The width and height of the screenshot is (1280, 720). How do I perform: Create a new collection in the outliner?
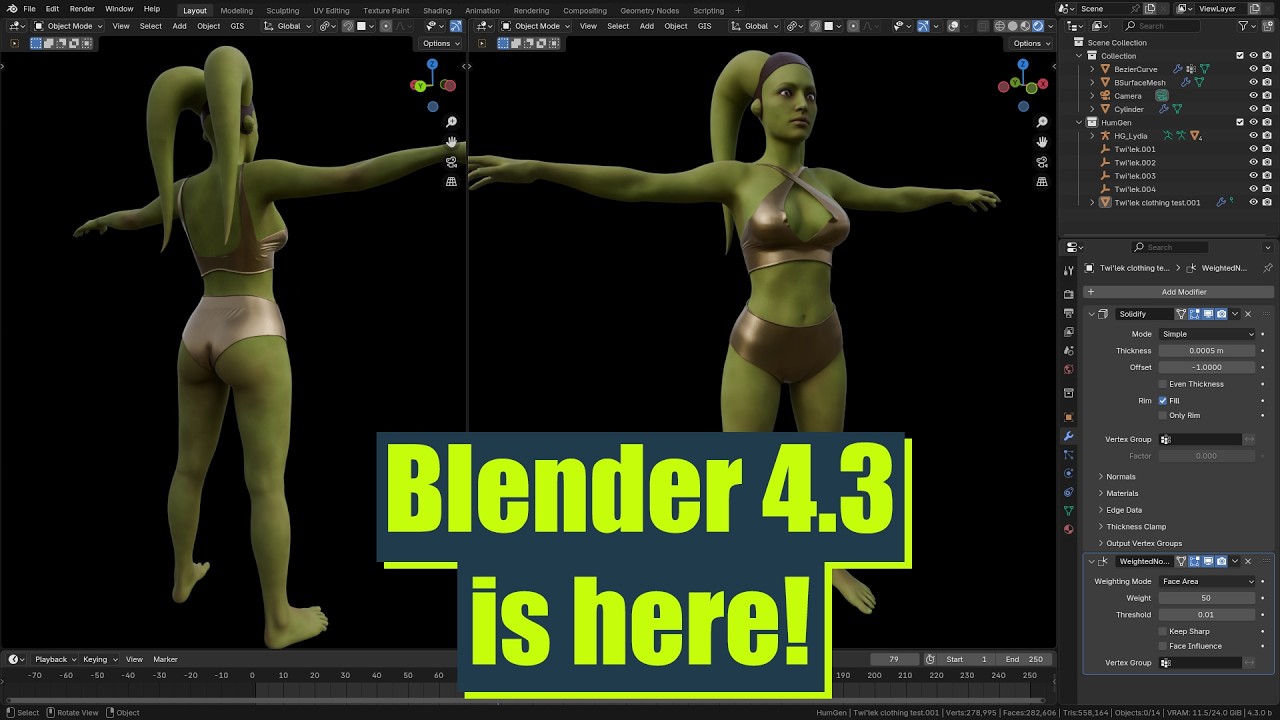coord(1266,26)
